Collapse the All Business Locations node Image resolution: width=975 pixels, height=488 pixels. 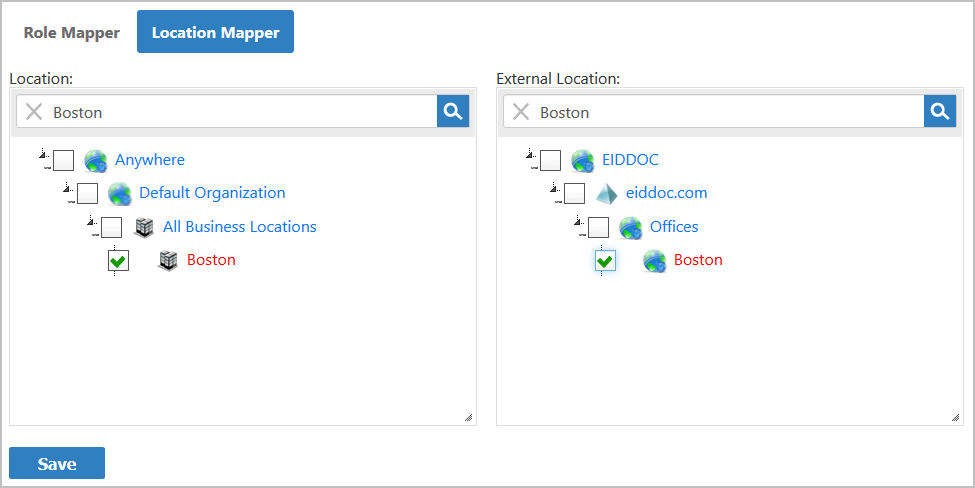point(91,223)
